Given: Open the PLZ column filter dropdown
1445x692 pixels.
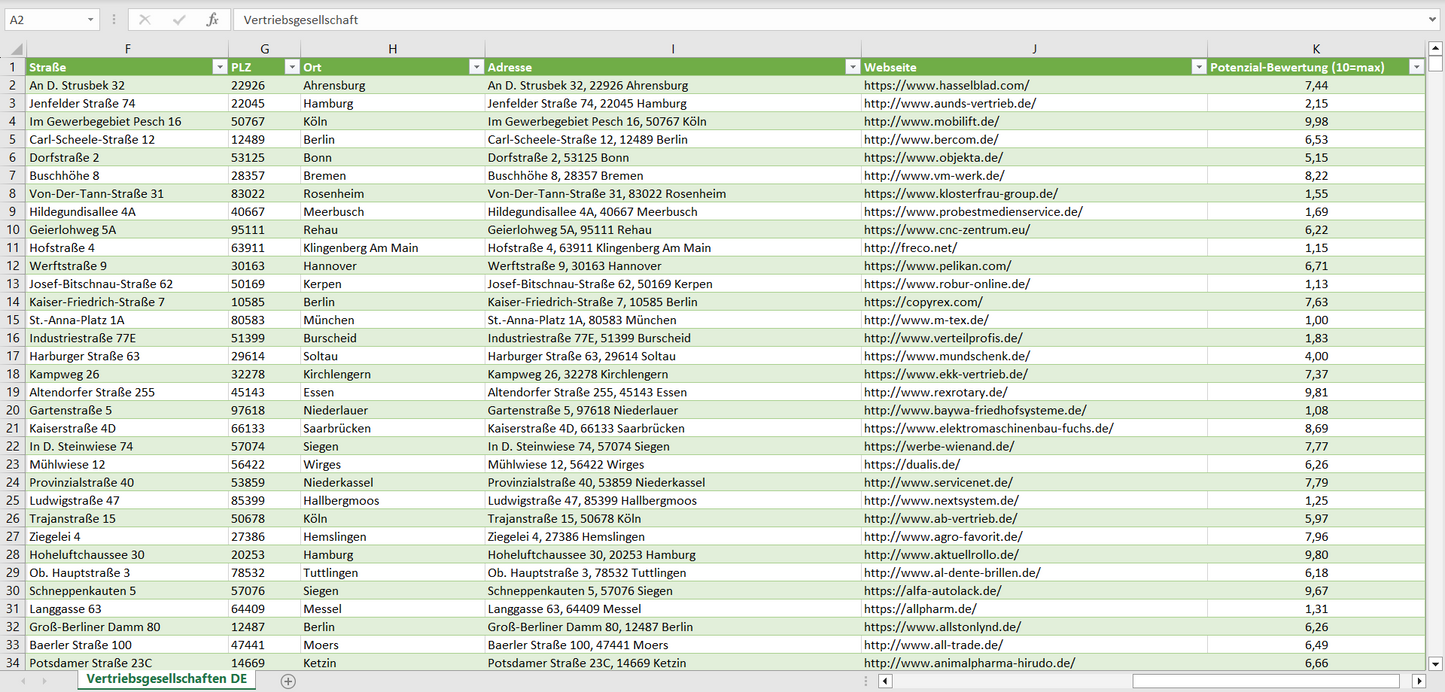Looking at the screenshot, I should pos(291,67).
